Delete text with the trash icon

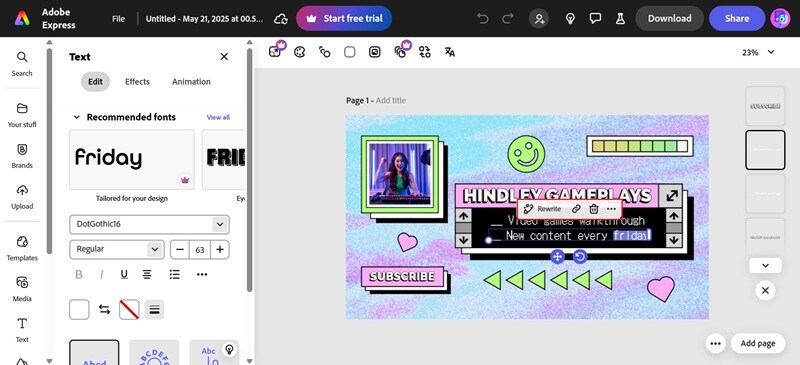point(593,209)
